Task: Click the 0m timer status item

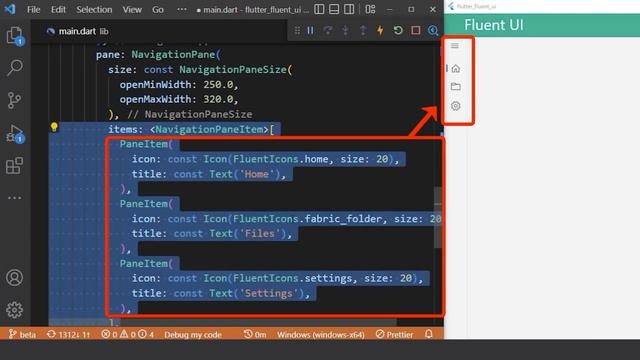Action: [x=255, y=334]
